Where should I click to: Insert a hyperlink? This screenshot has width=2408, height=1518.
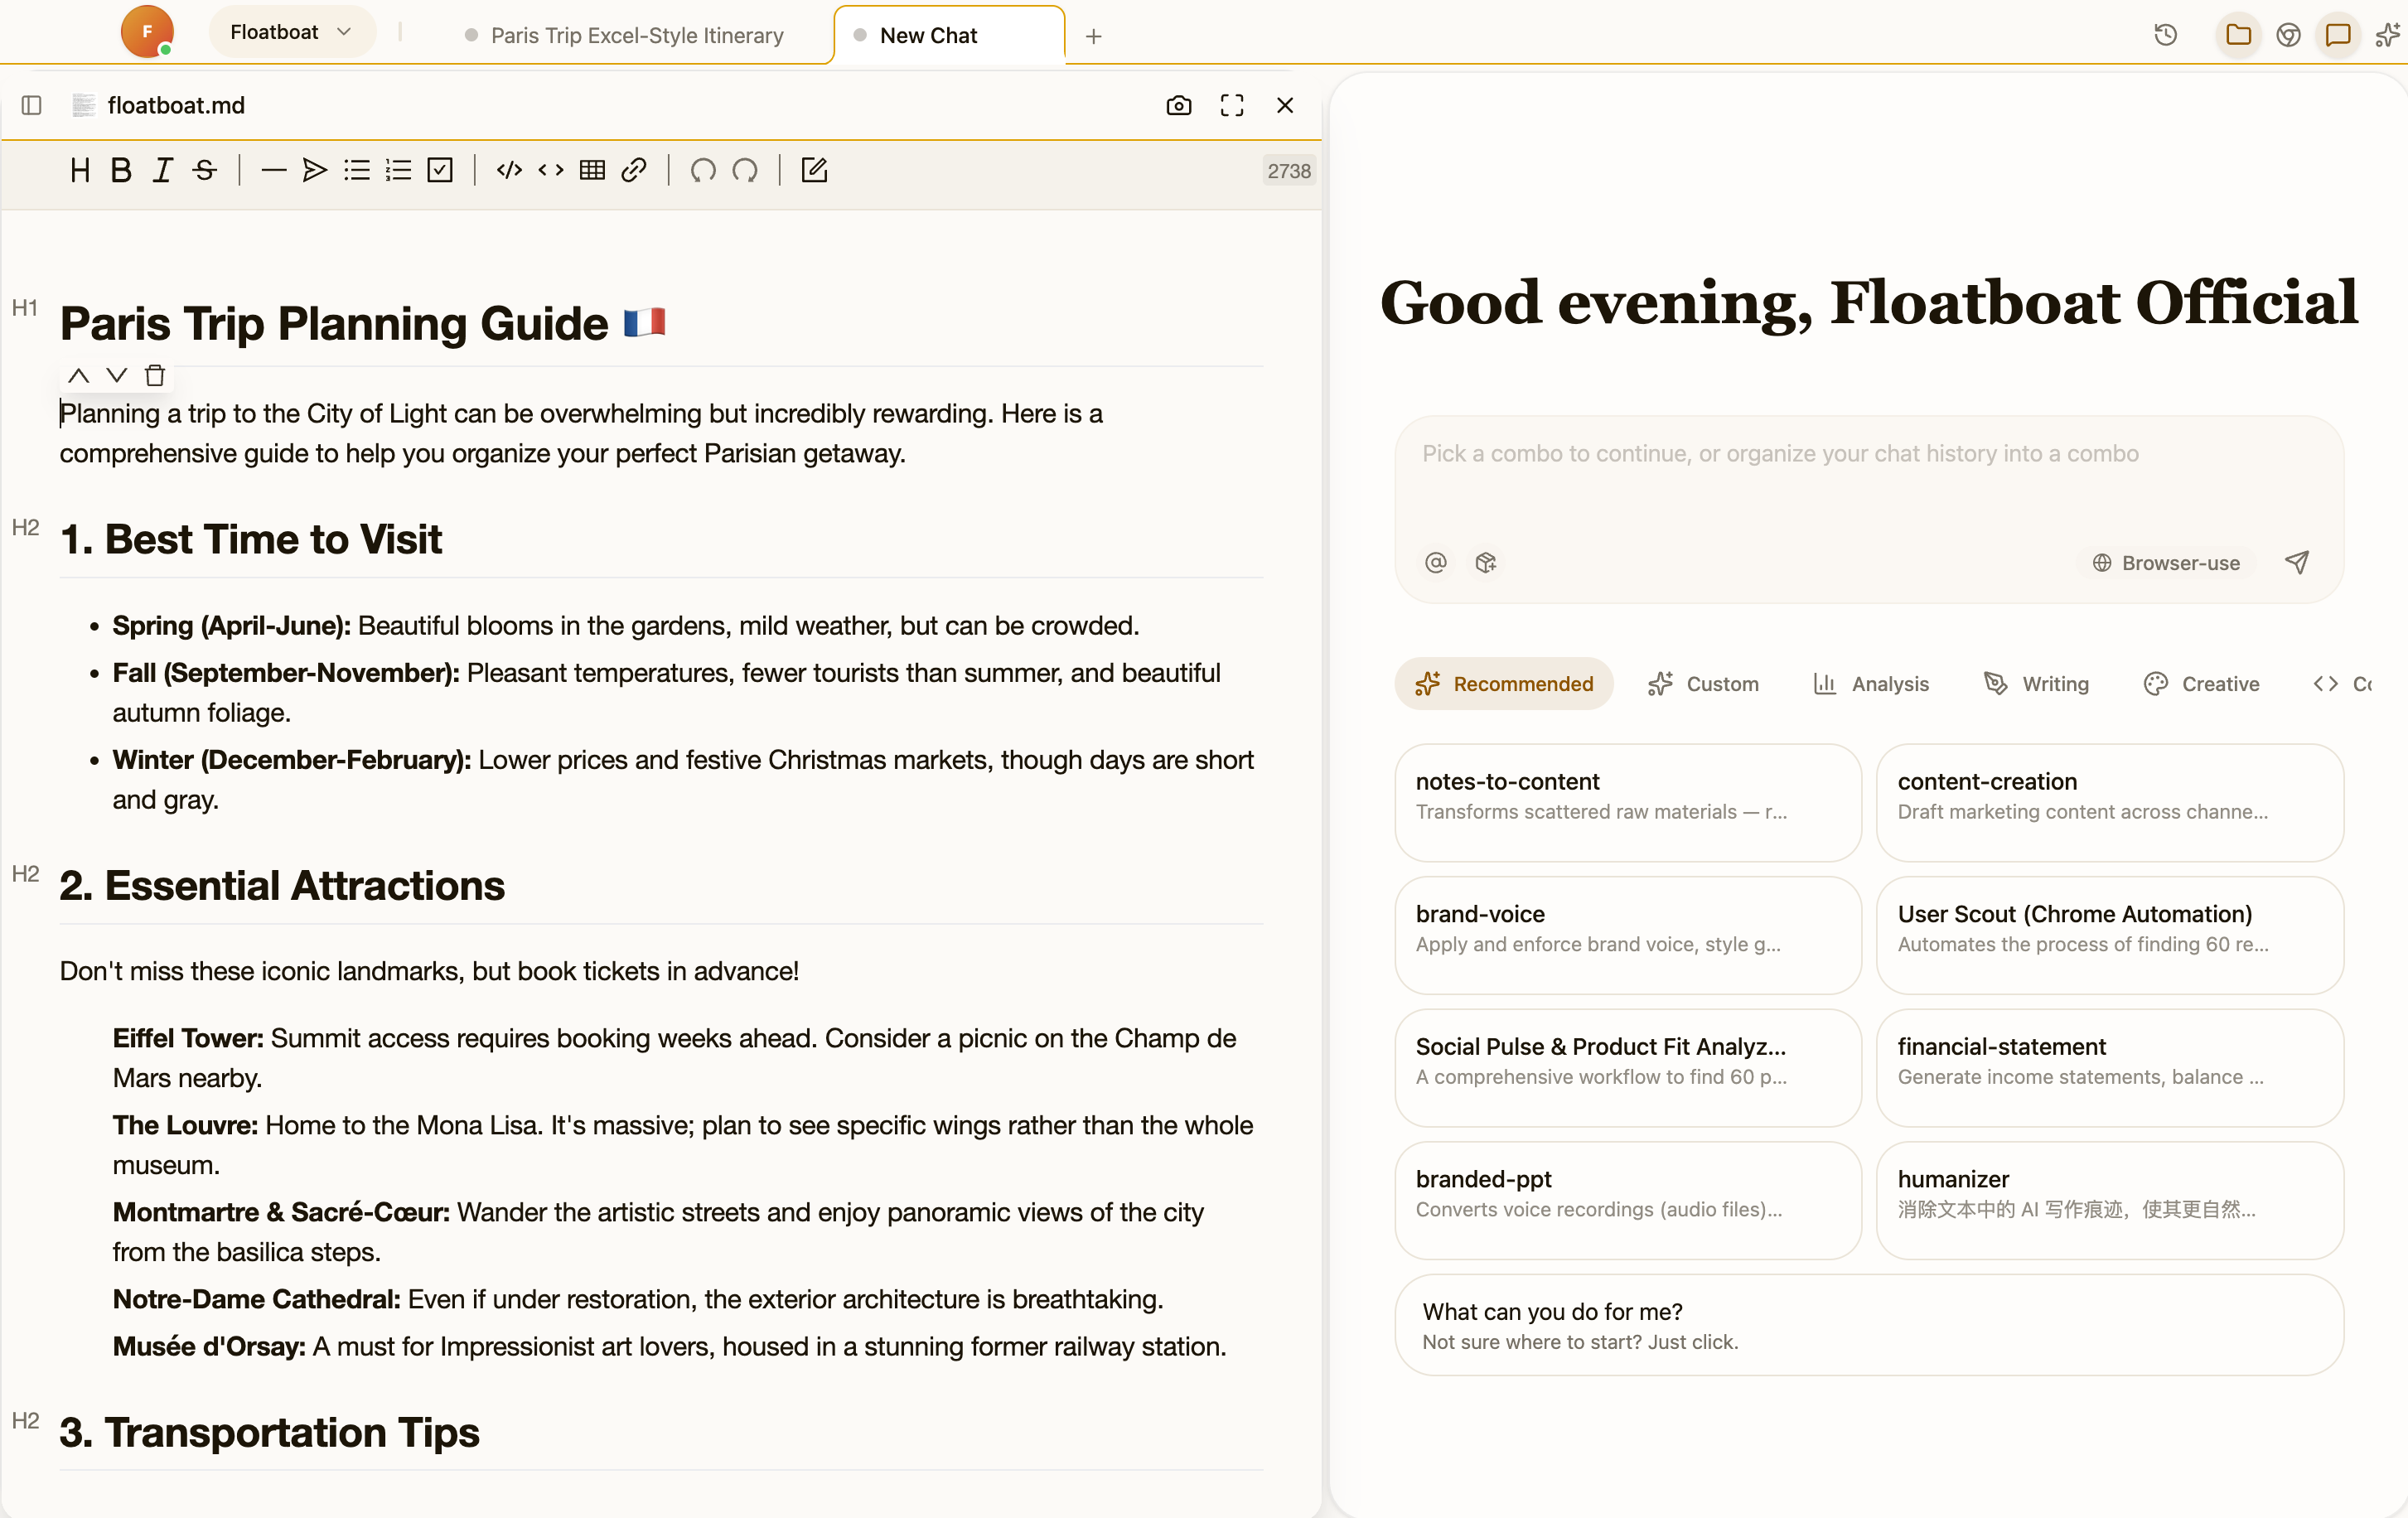634,170
